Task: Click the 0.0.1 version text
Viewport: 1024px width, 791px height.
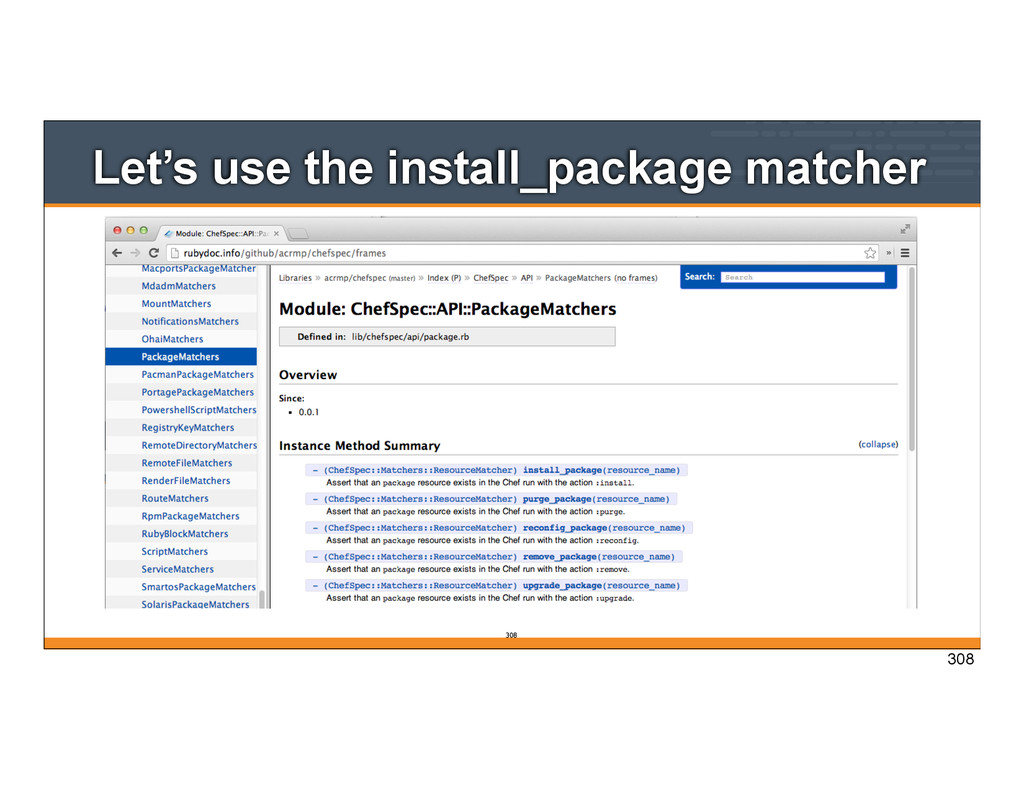Action: (x=309, y=412)
